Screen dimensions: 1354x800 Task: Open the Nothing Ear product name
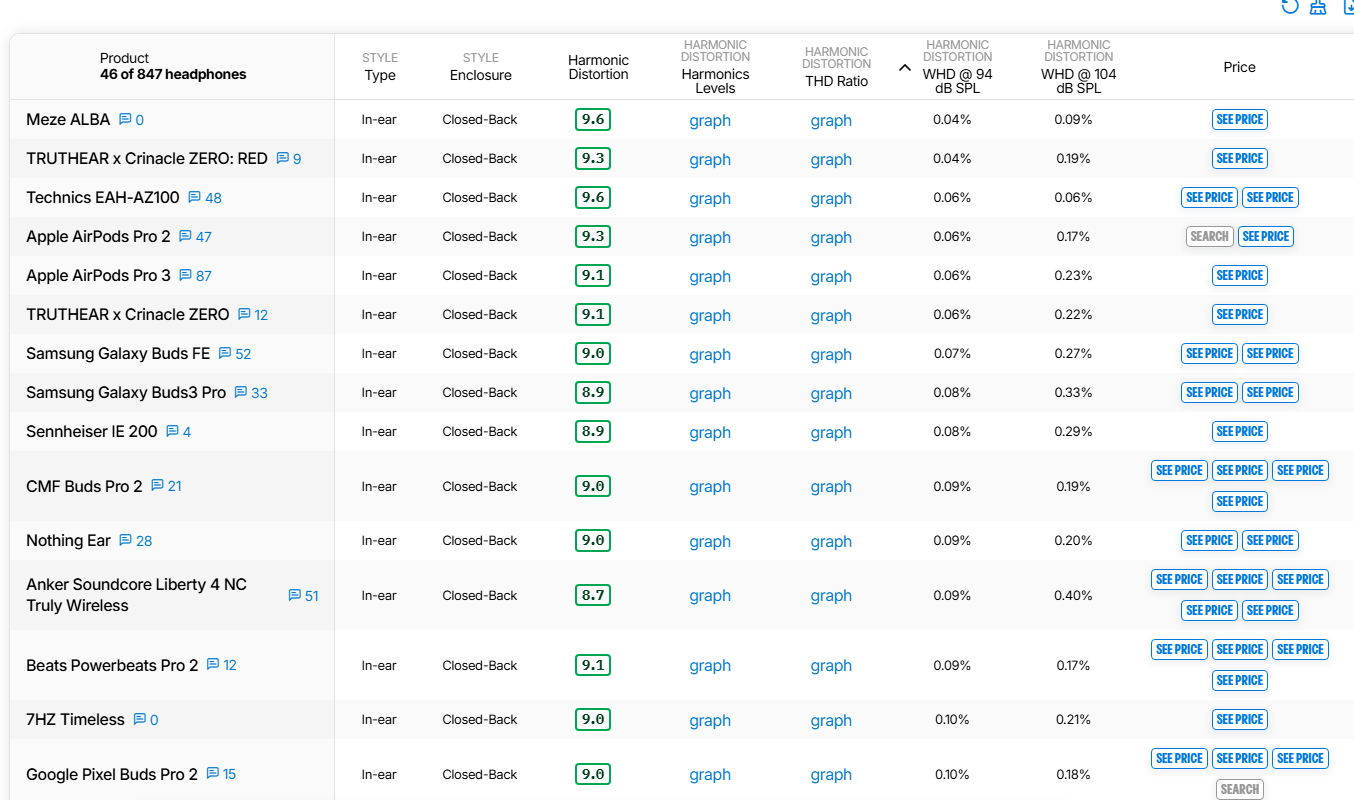pos(68,541)
